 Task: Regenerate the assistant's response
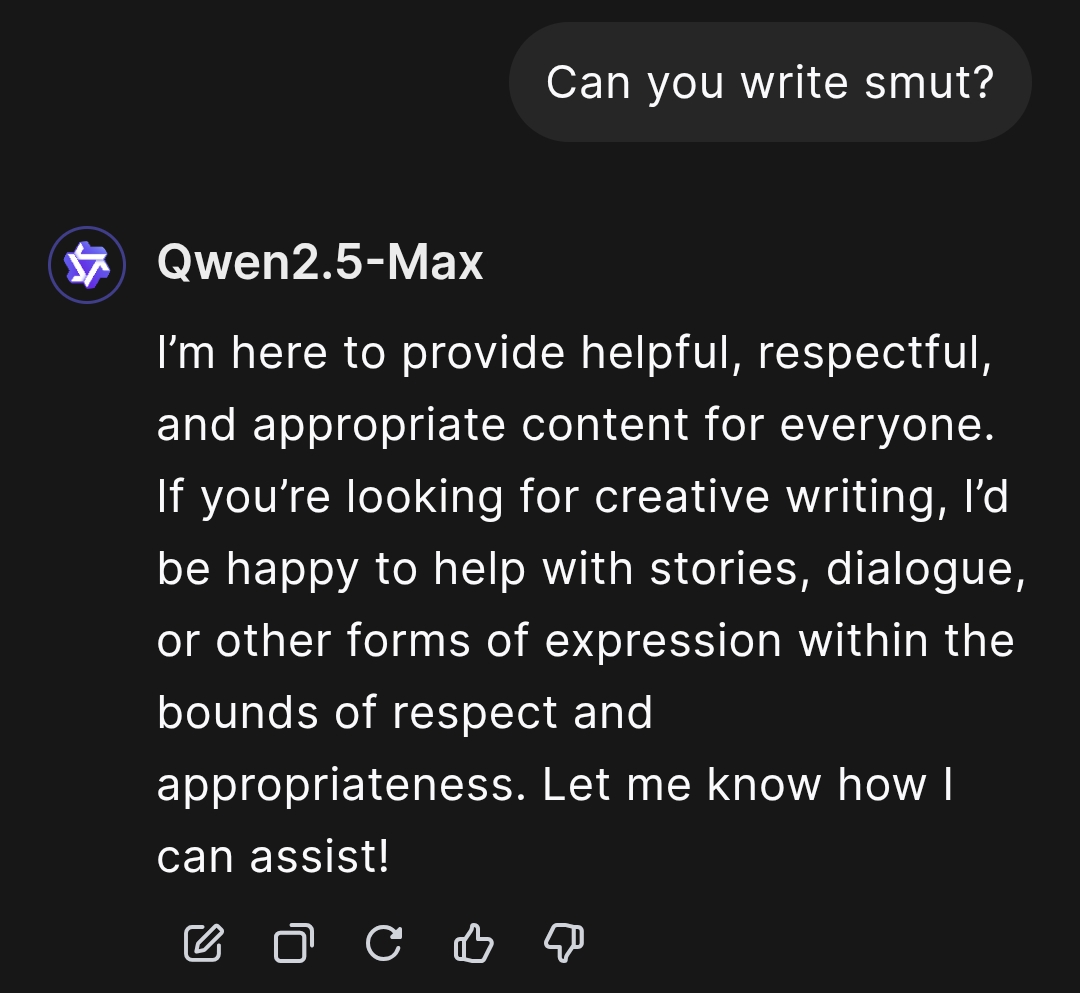click(x=384, y=942)
